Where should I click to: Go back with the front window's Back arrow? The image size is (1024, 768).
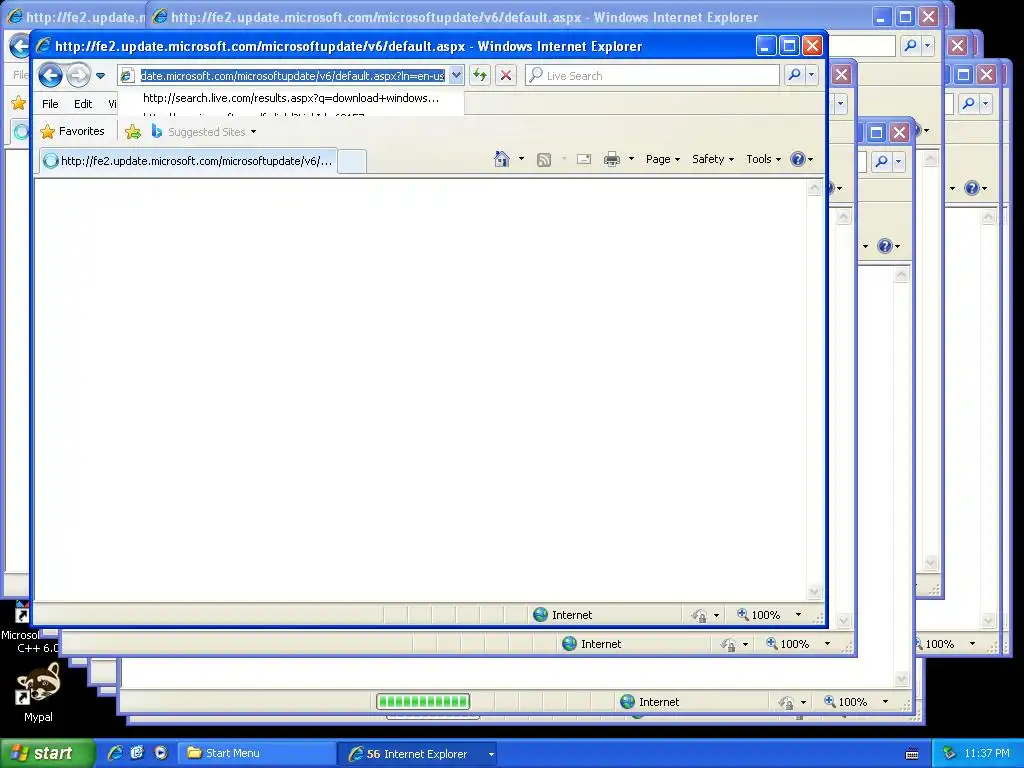[x=50, y=76]
